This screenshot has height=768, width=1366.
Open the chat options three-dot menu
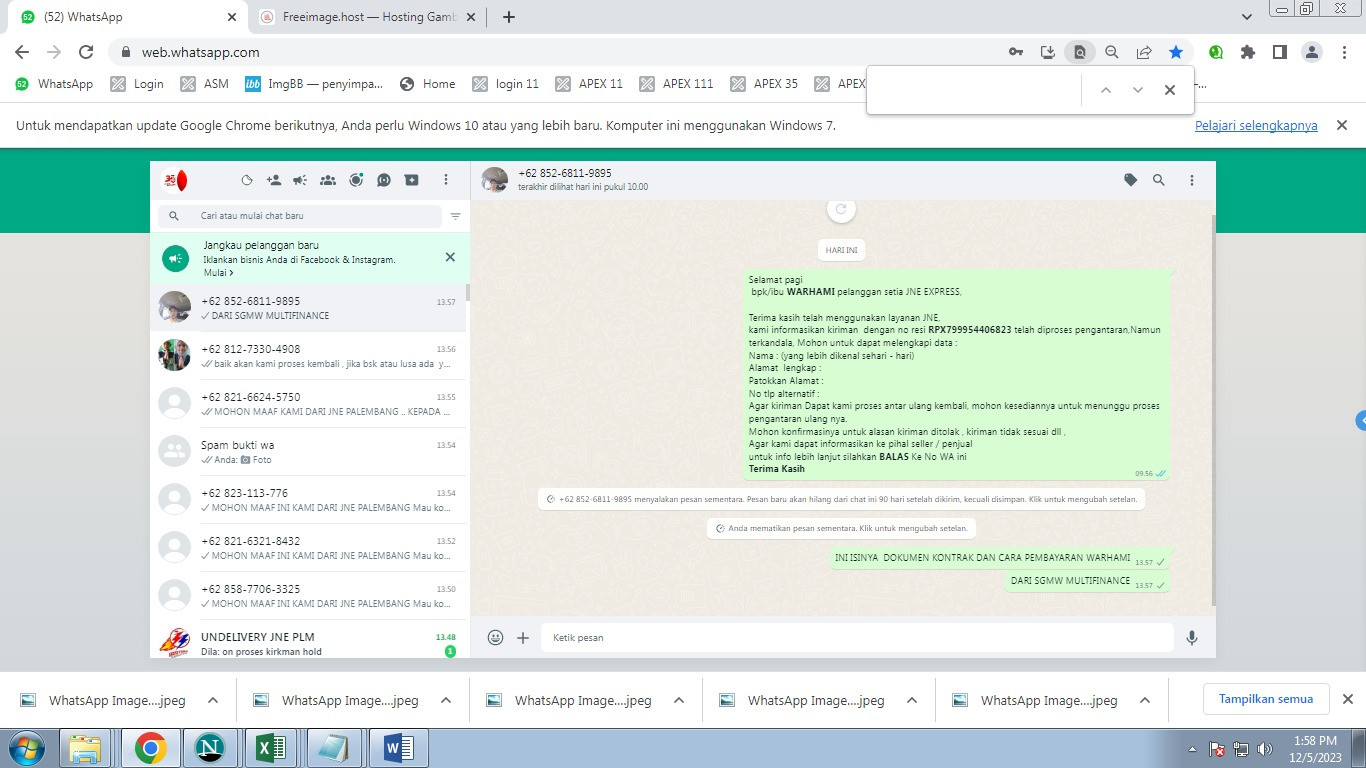click(x=1192, y=180)
